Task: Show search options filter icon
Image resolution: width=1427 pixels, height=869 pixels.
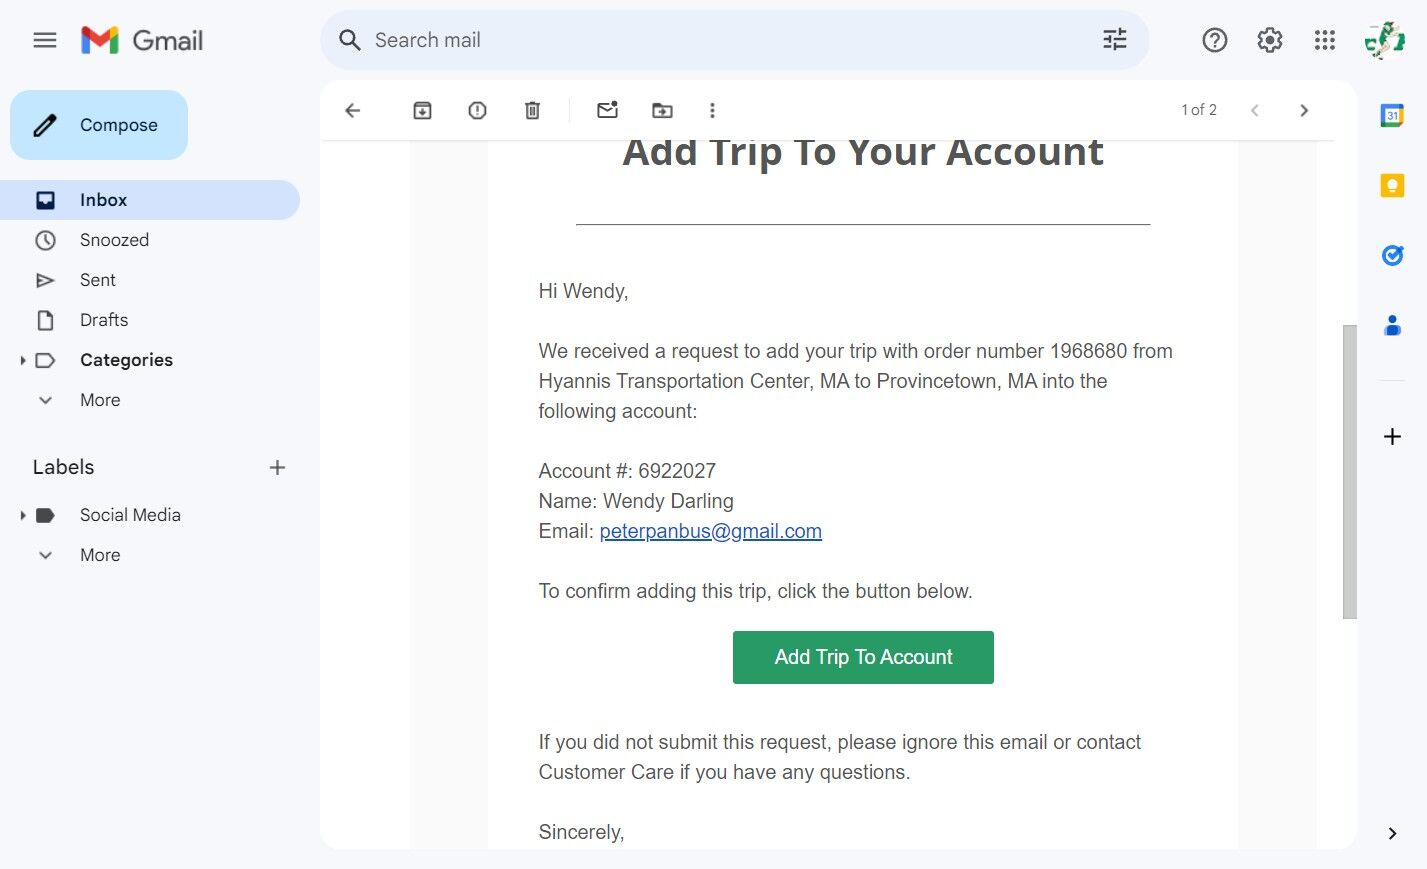Action: [1114, 40]
